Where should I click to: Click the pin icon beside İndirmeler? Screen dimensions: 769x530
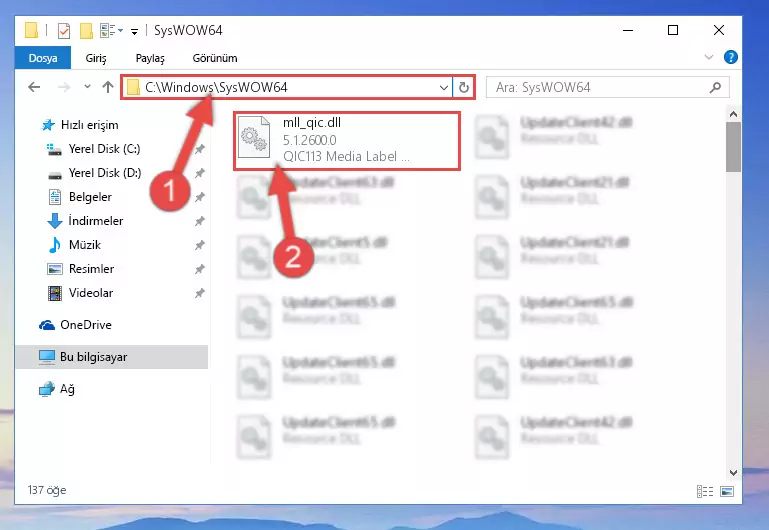(200, 221)
